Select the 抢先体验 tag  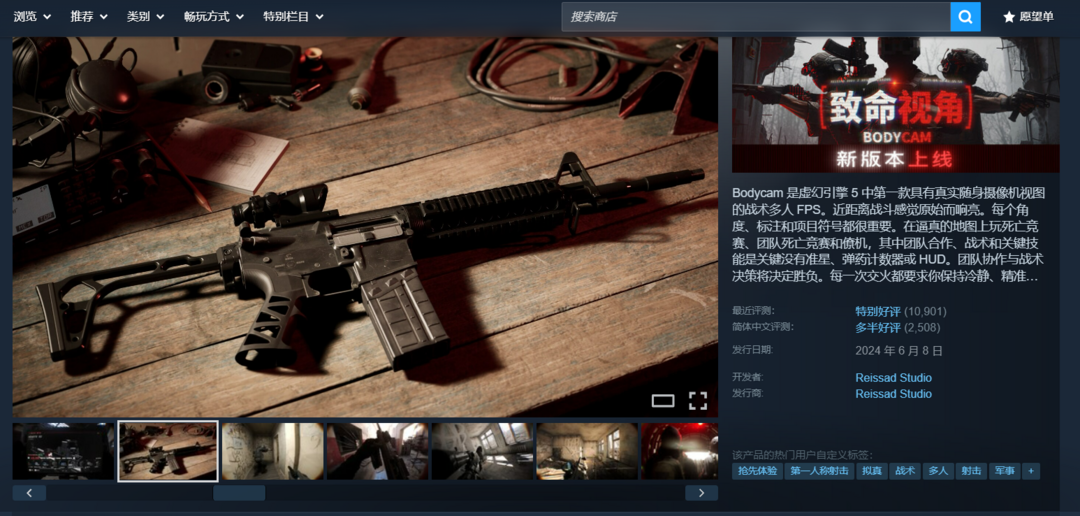coord(757,471)
